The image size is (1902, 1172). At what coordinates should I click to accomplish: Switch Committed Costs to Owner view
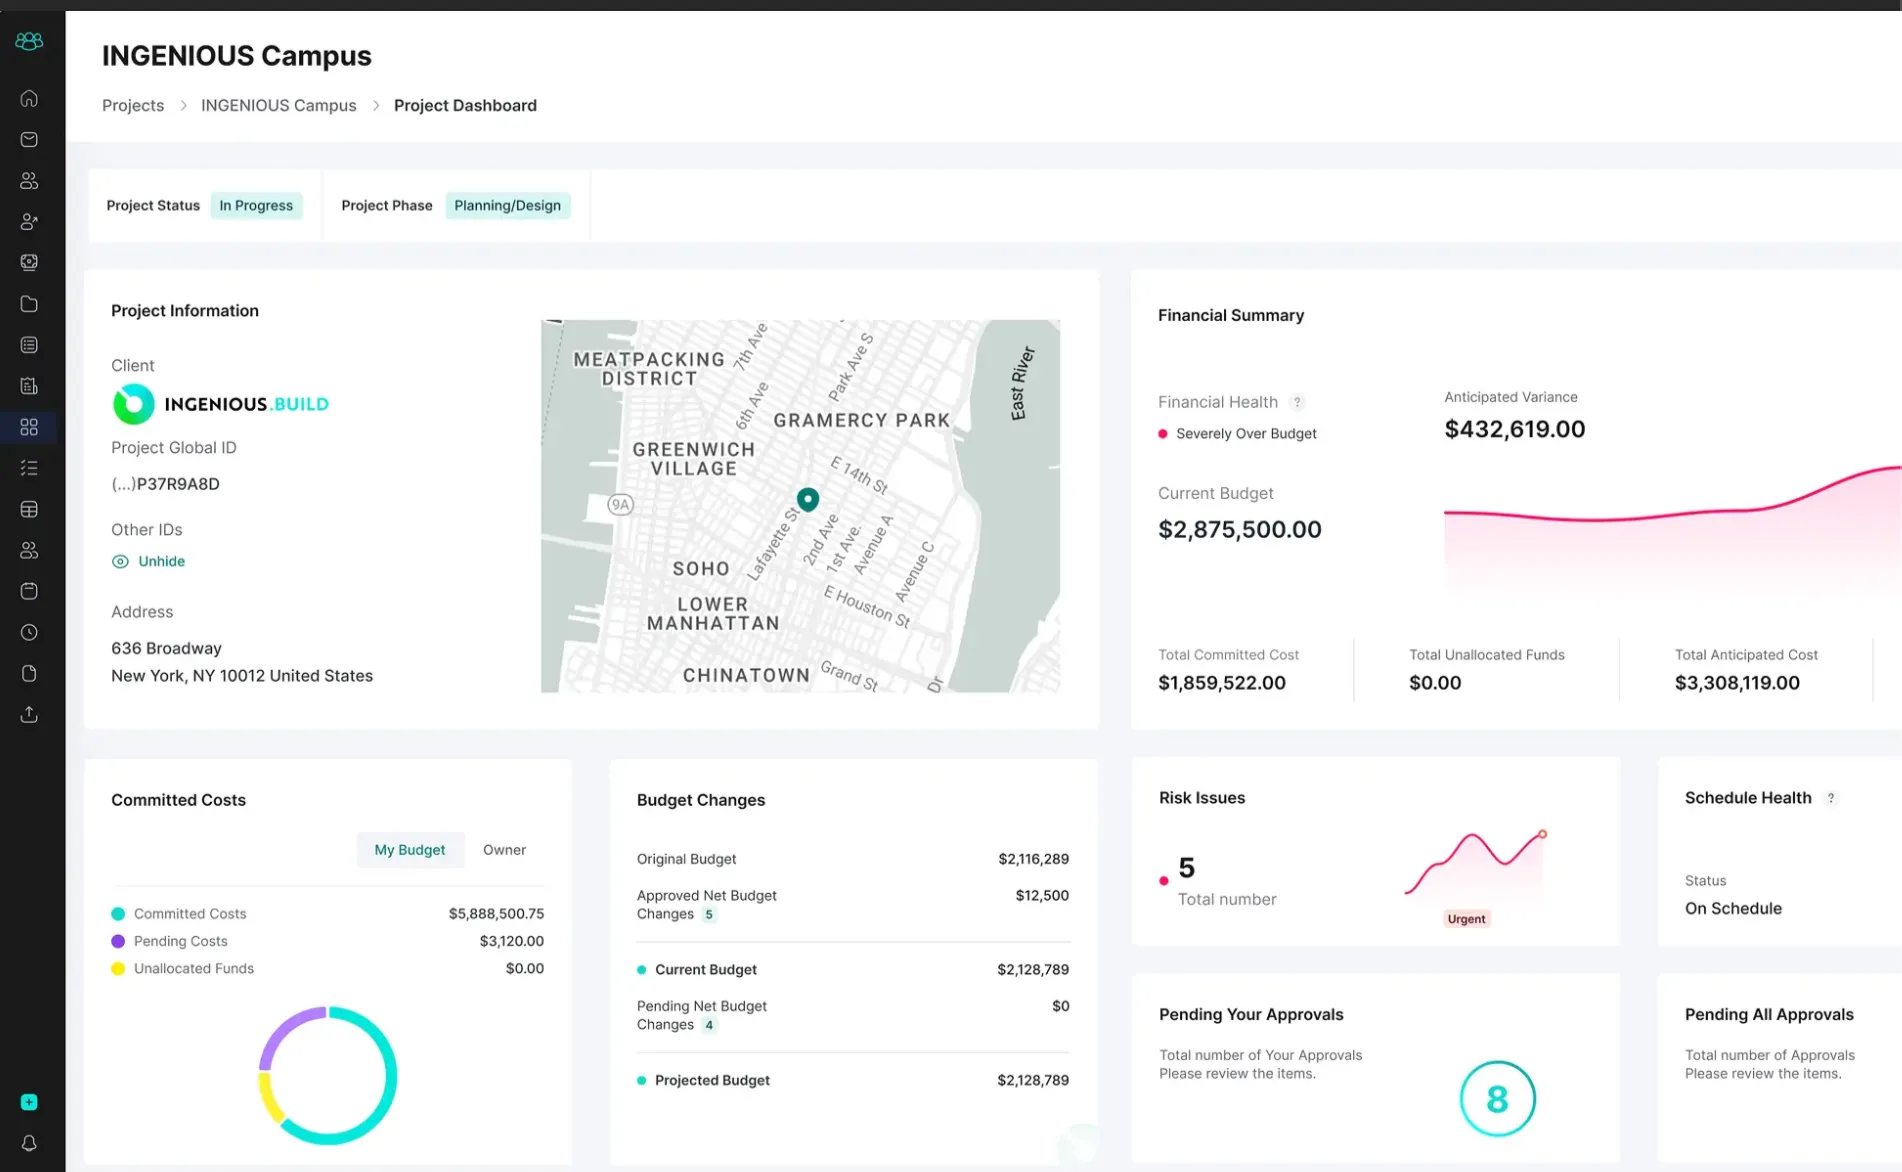point(504,849)
